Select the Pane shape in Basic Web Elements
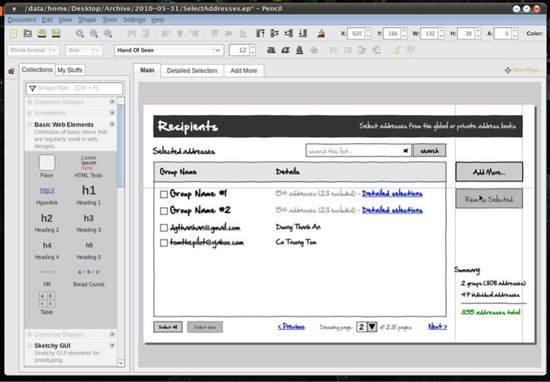The height and width of the screenshot is (382, 550). pyautogui.click(x=47, y=166)
